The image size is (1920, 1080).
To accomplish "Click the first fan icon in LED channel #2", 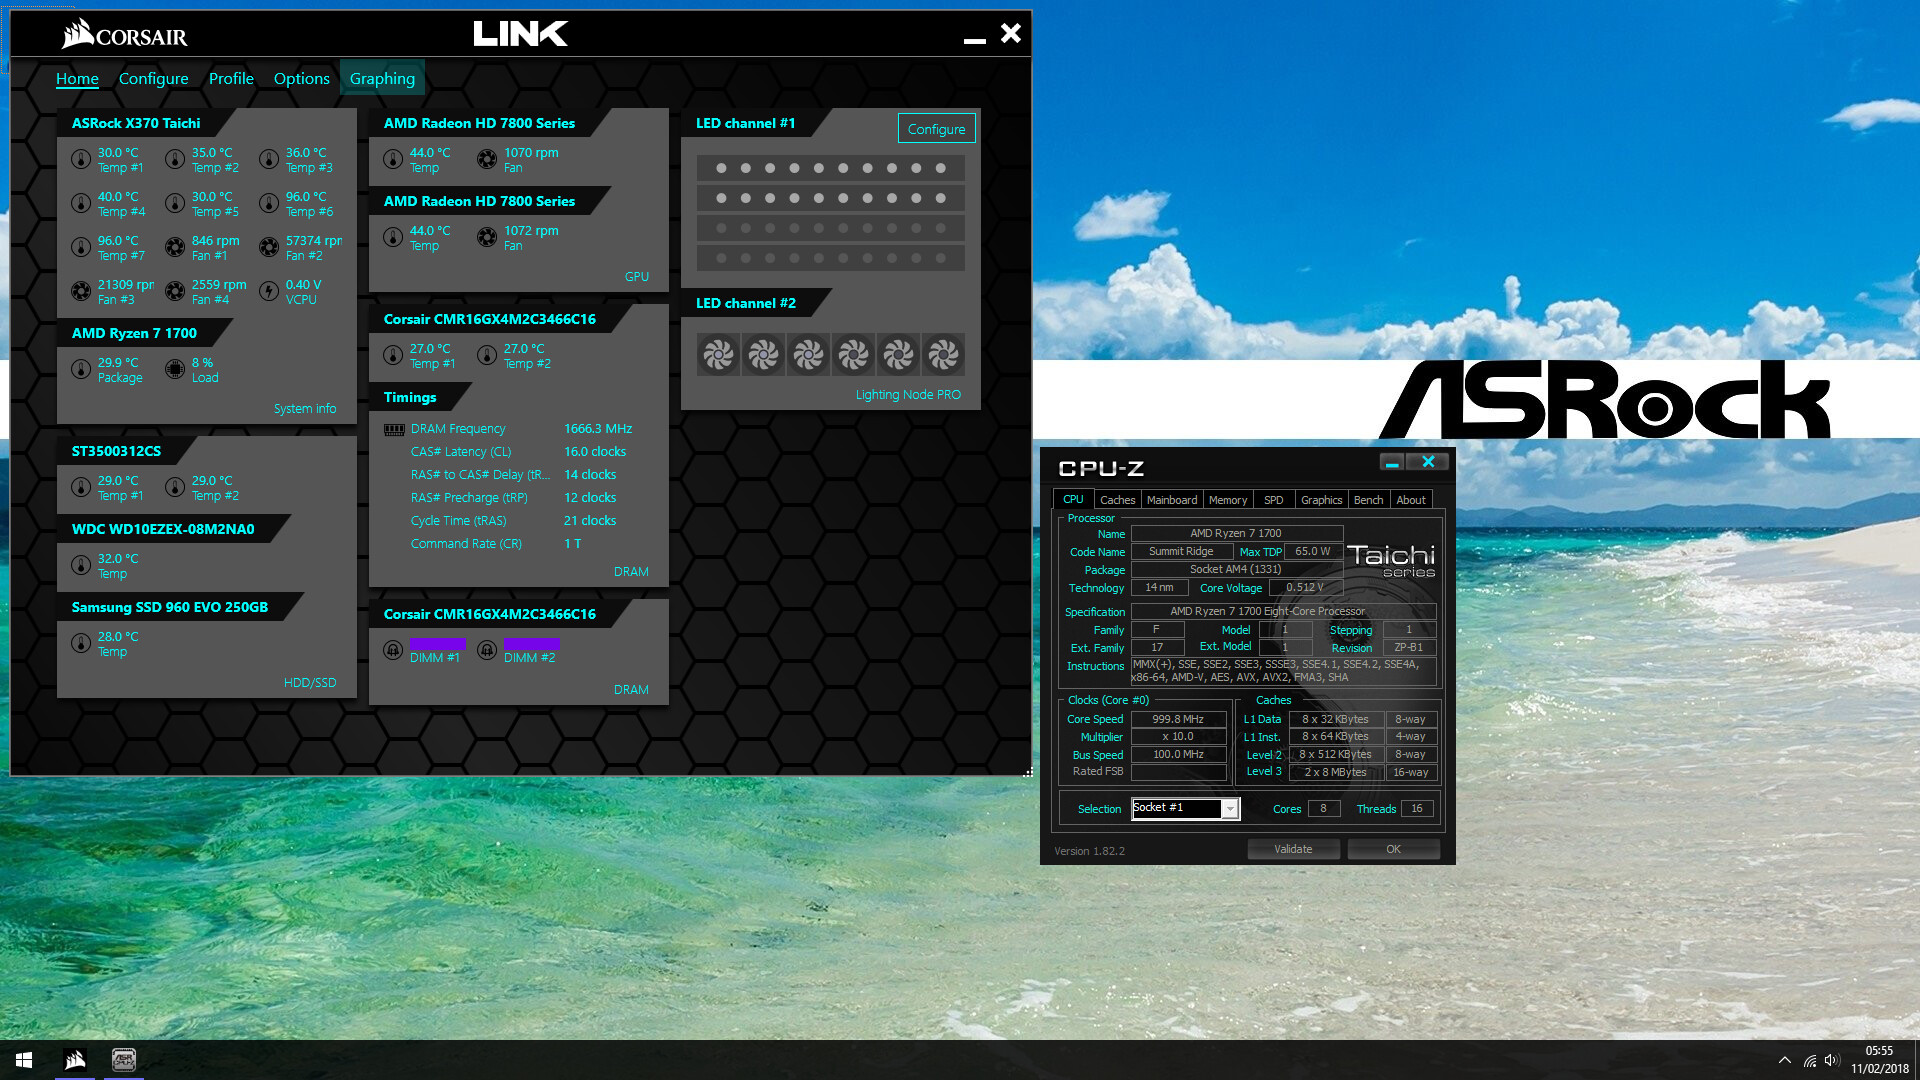I will pos(718,354).
